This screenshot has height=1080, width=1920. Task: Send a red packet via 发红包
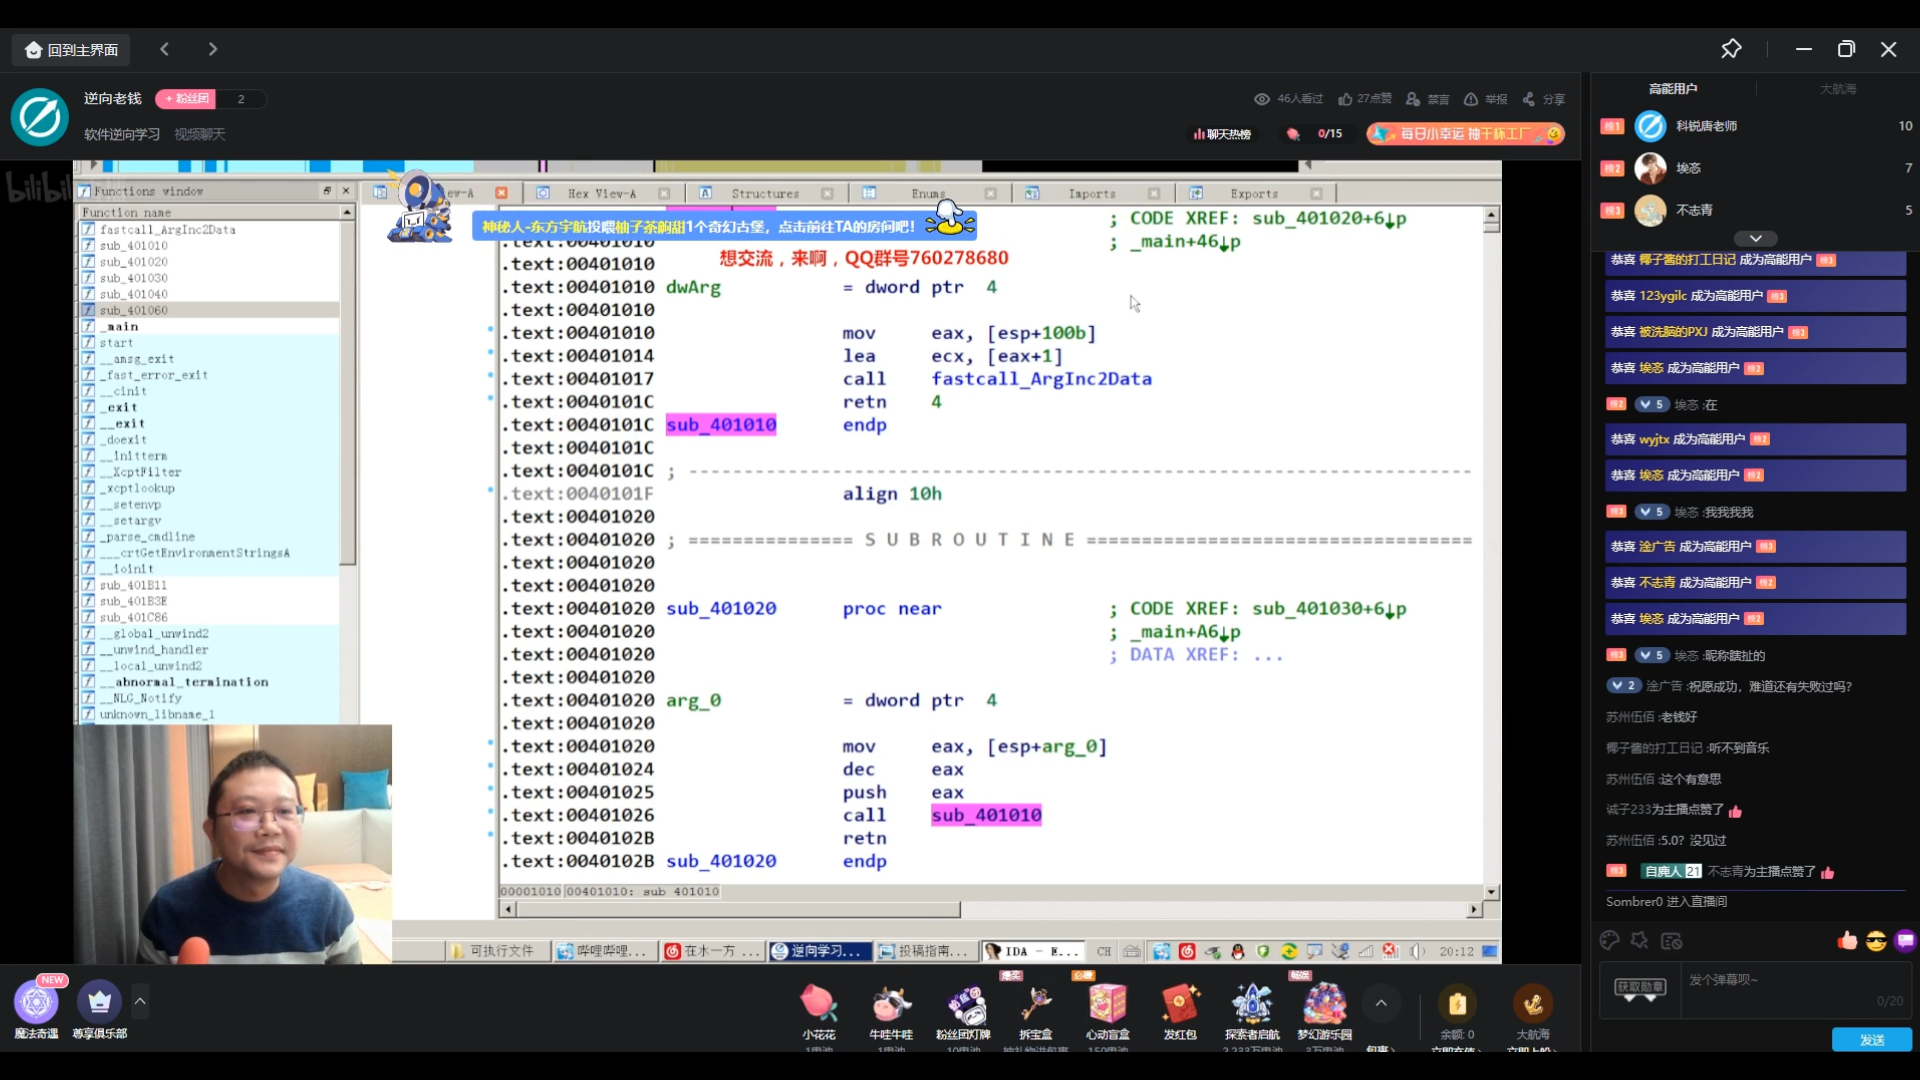coord(1180,1012)
